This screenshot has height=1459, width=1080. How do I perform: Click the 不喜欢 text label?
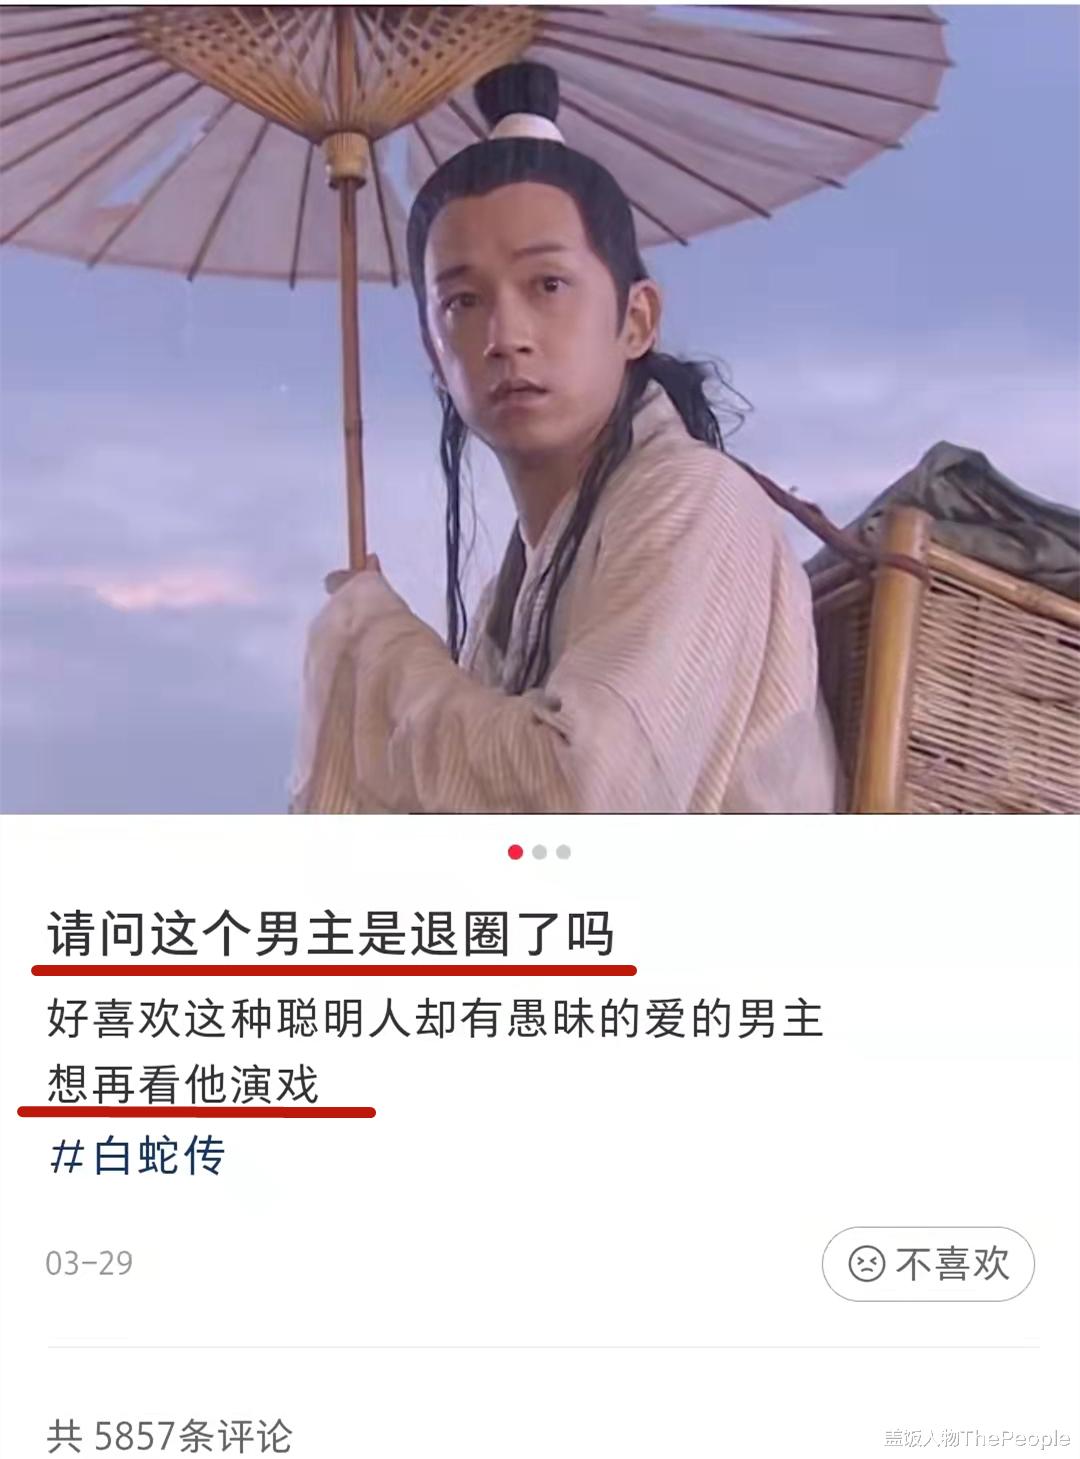click(x=953, y=1264)
